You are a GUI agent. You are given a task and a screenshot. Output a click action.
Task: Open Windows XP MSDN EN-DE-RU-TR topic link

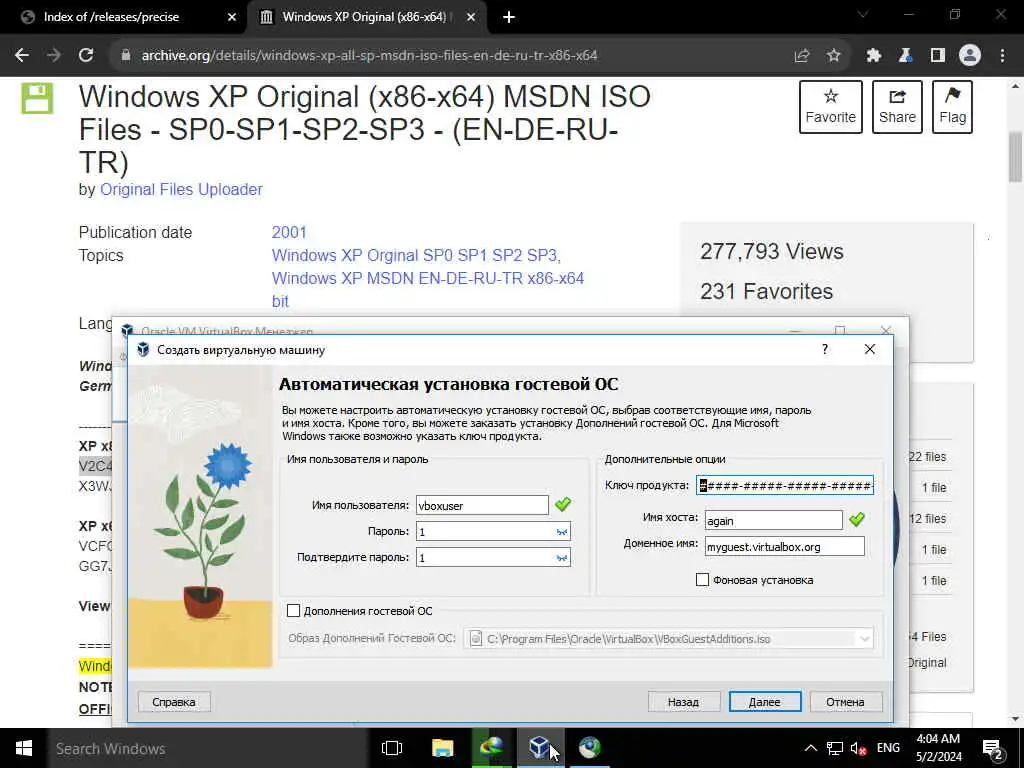click(428, 289)
